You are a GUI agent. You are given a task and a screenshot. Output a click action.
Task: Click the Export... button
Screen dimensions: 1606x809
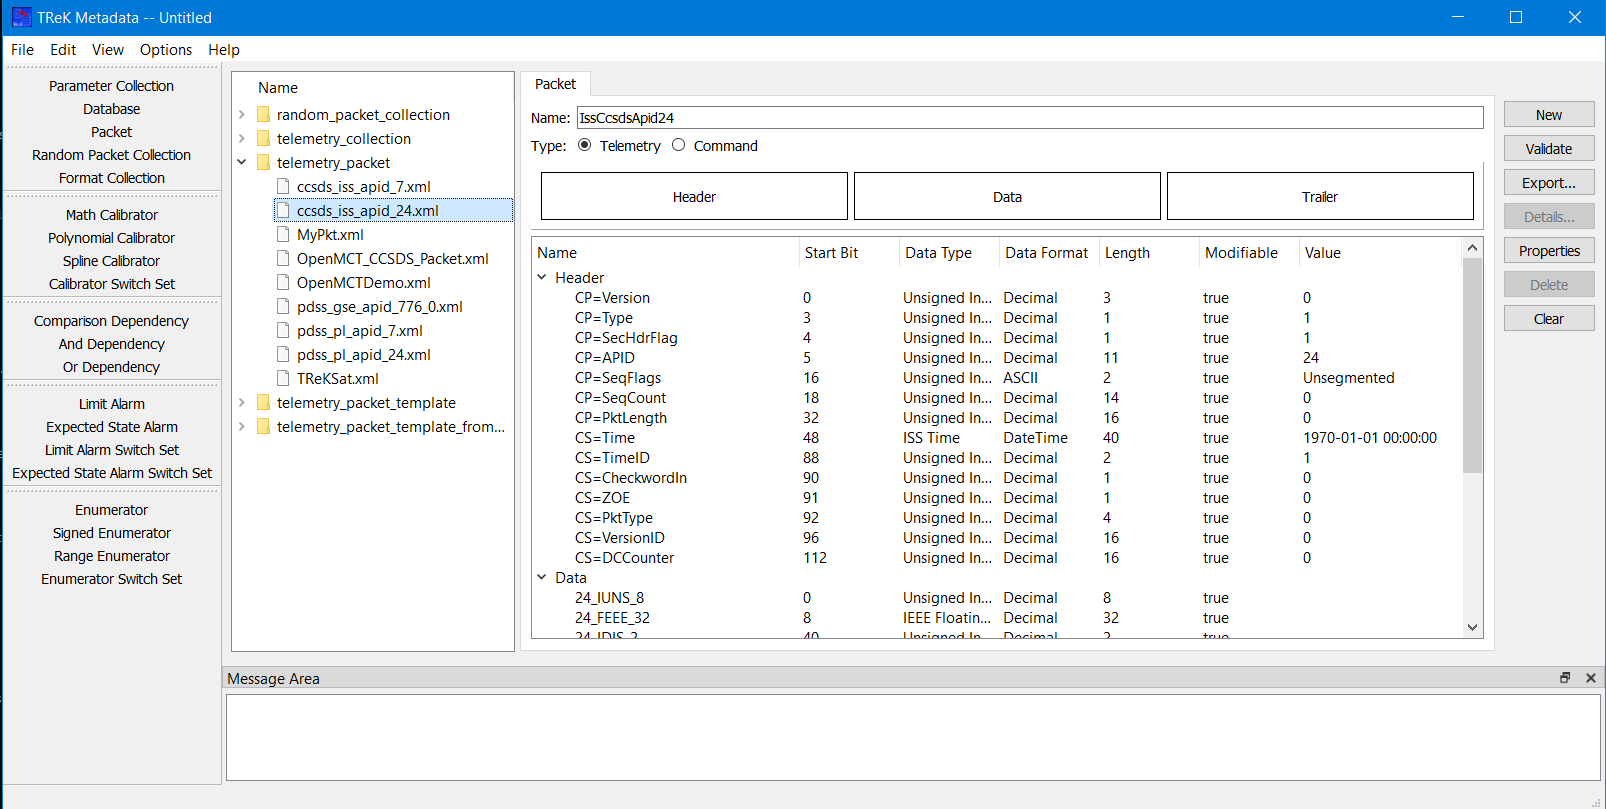click(1548, 183)
